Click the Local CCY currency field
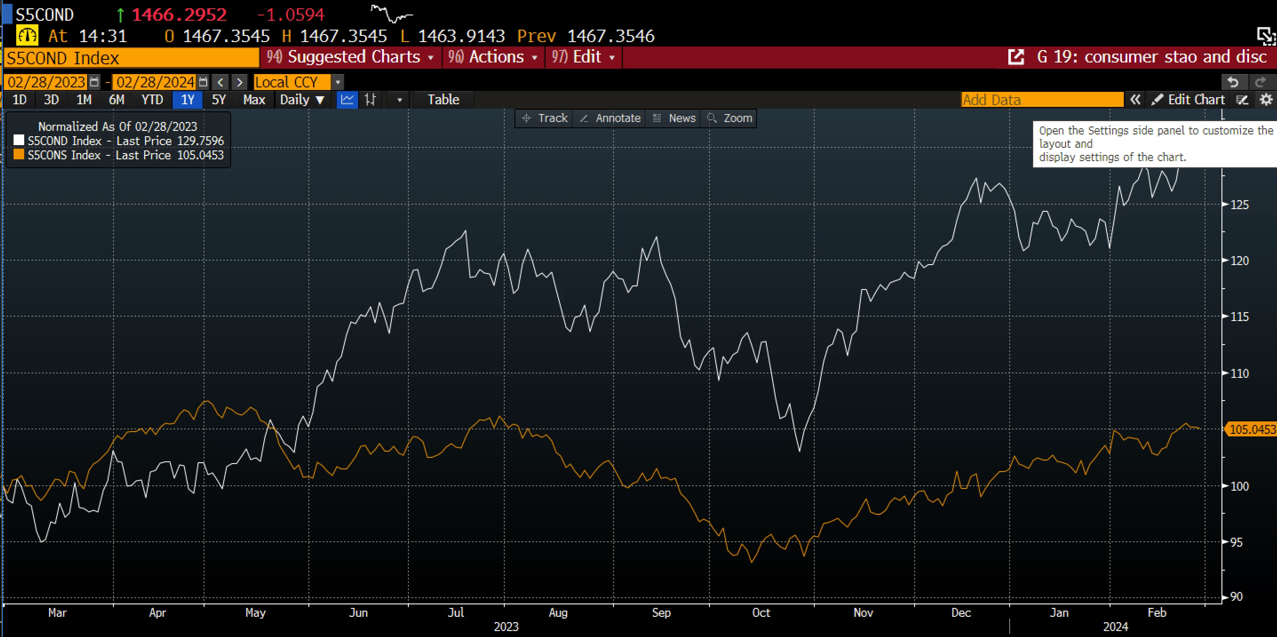 point(292,82)
